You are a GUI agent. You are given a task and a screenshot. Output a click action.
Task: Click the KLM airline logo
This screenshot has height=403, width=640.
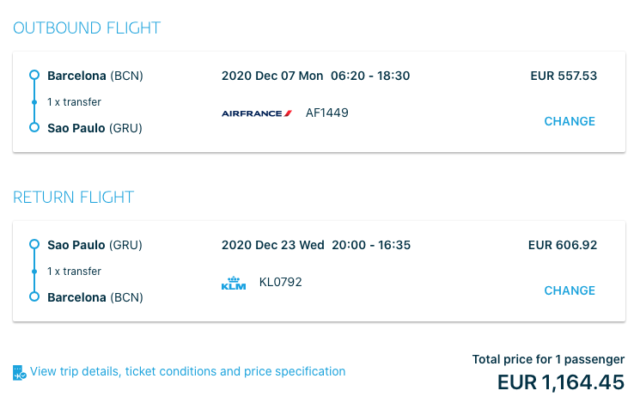[x=233, y=284]
